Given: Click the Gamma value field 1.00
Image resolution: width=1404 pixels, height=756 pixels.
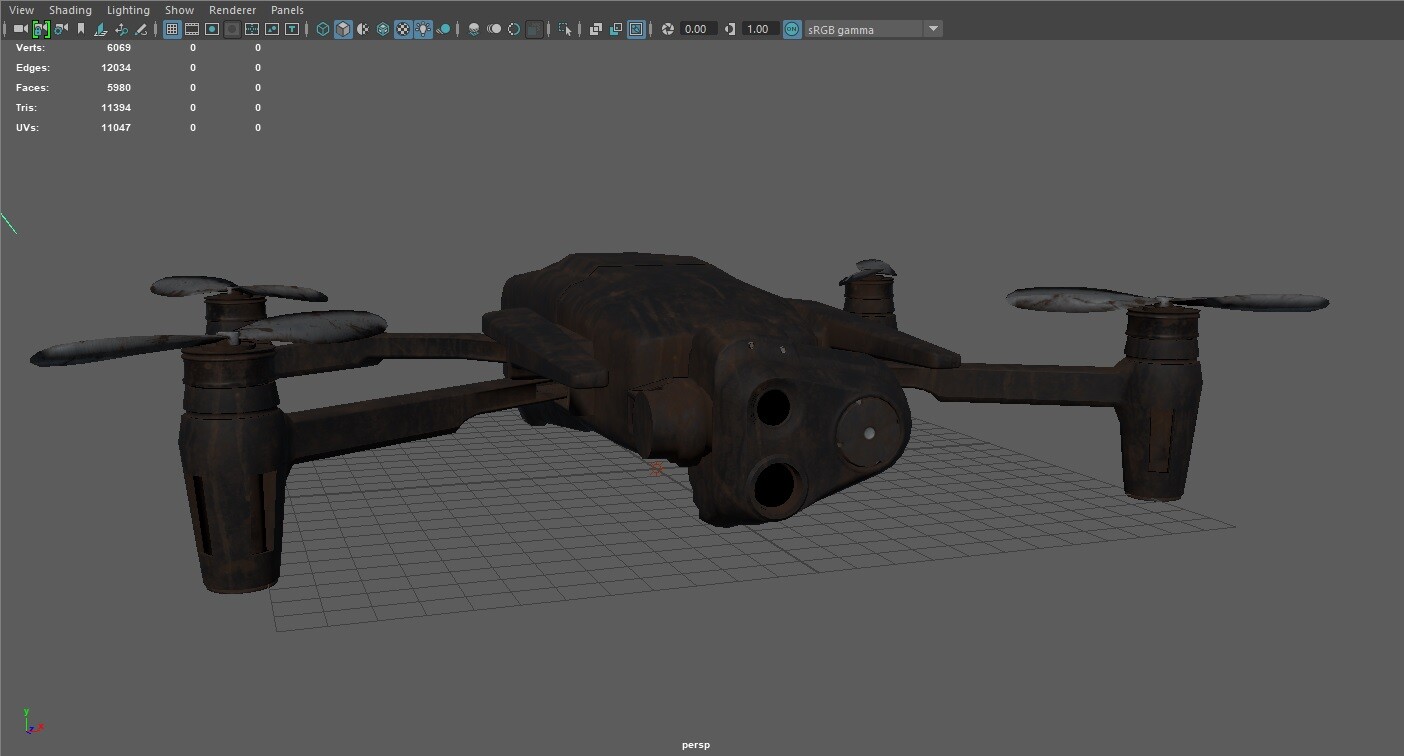Looking at the screenshot, I should click(759, 29).
